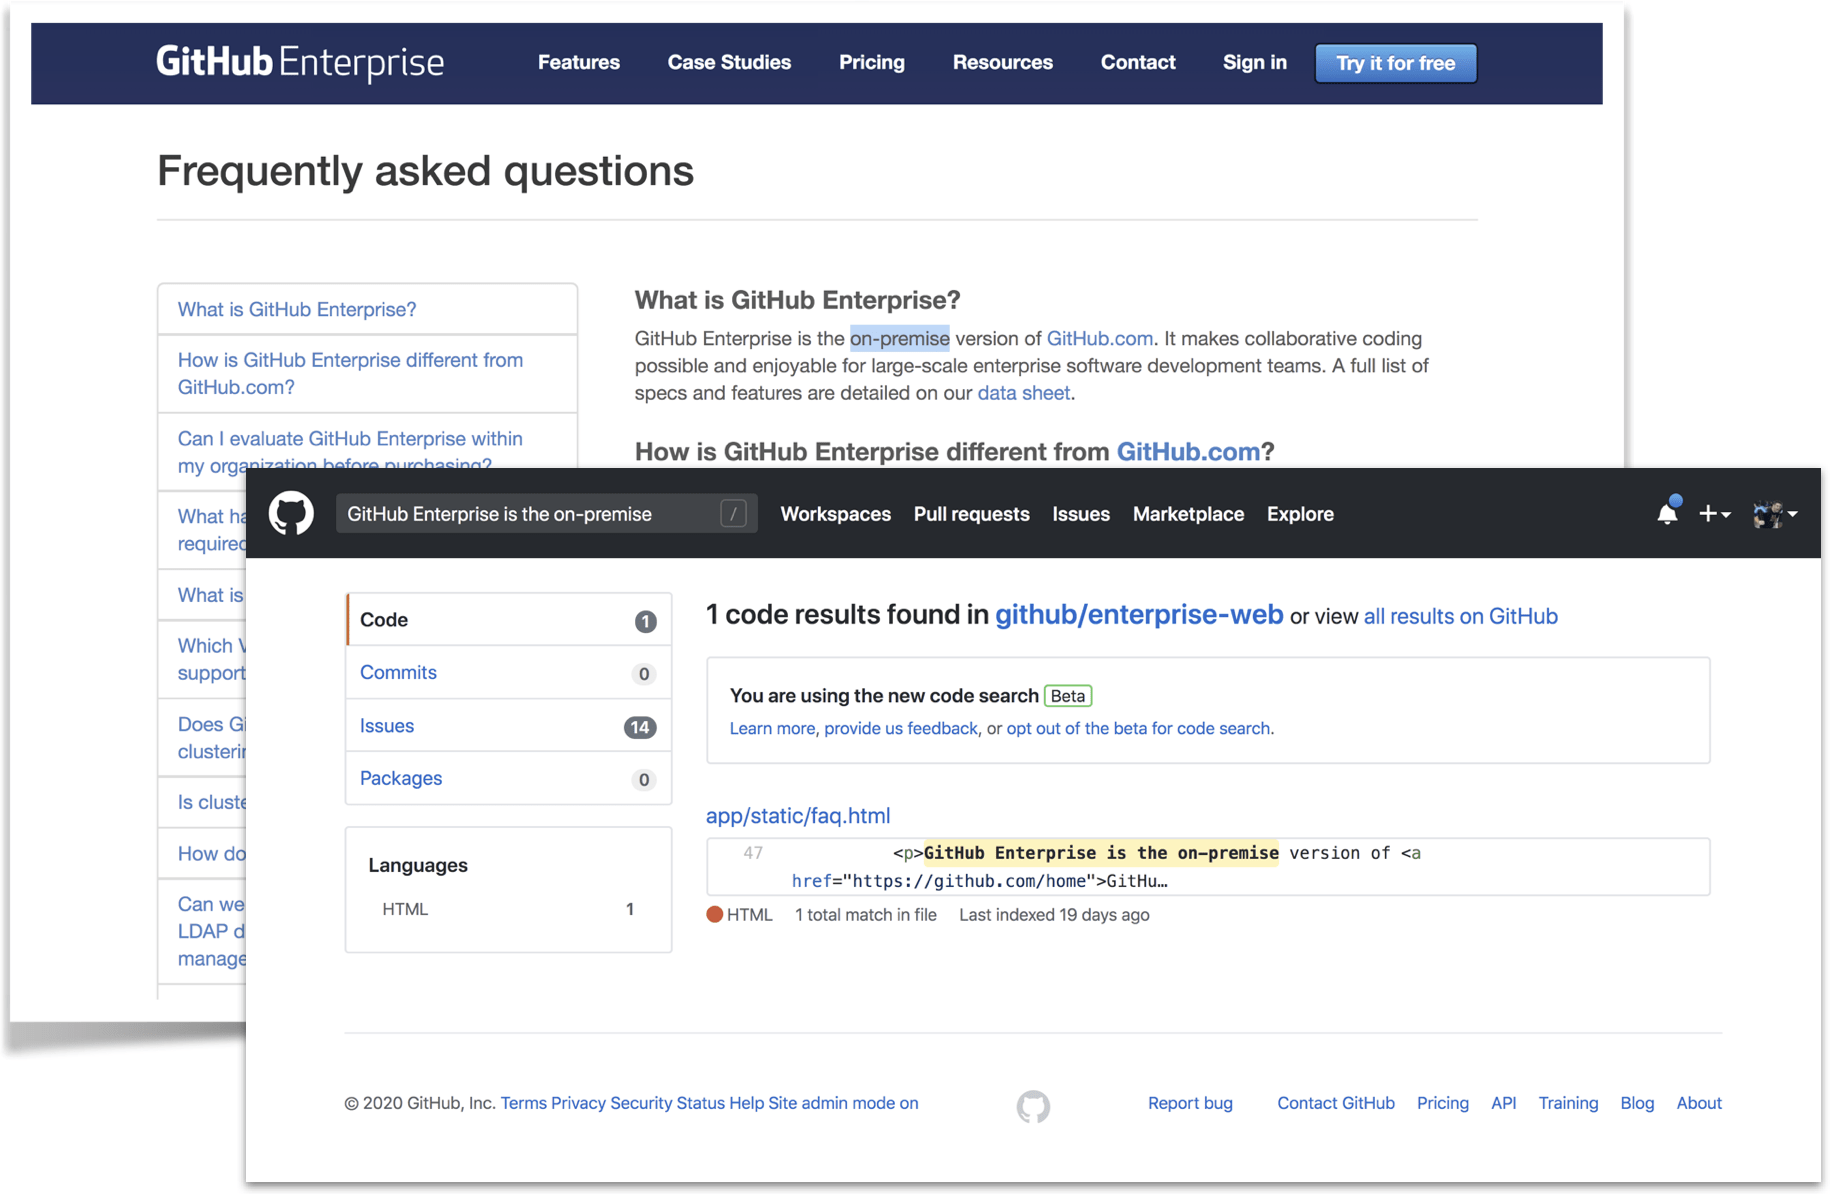Select the Issues search results tab
Viewport: 1830px width, 1194px height.
(509, 726)
